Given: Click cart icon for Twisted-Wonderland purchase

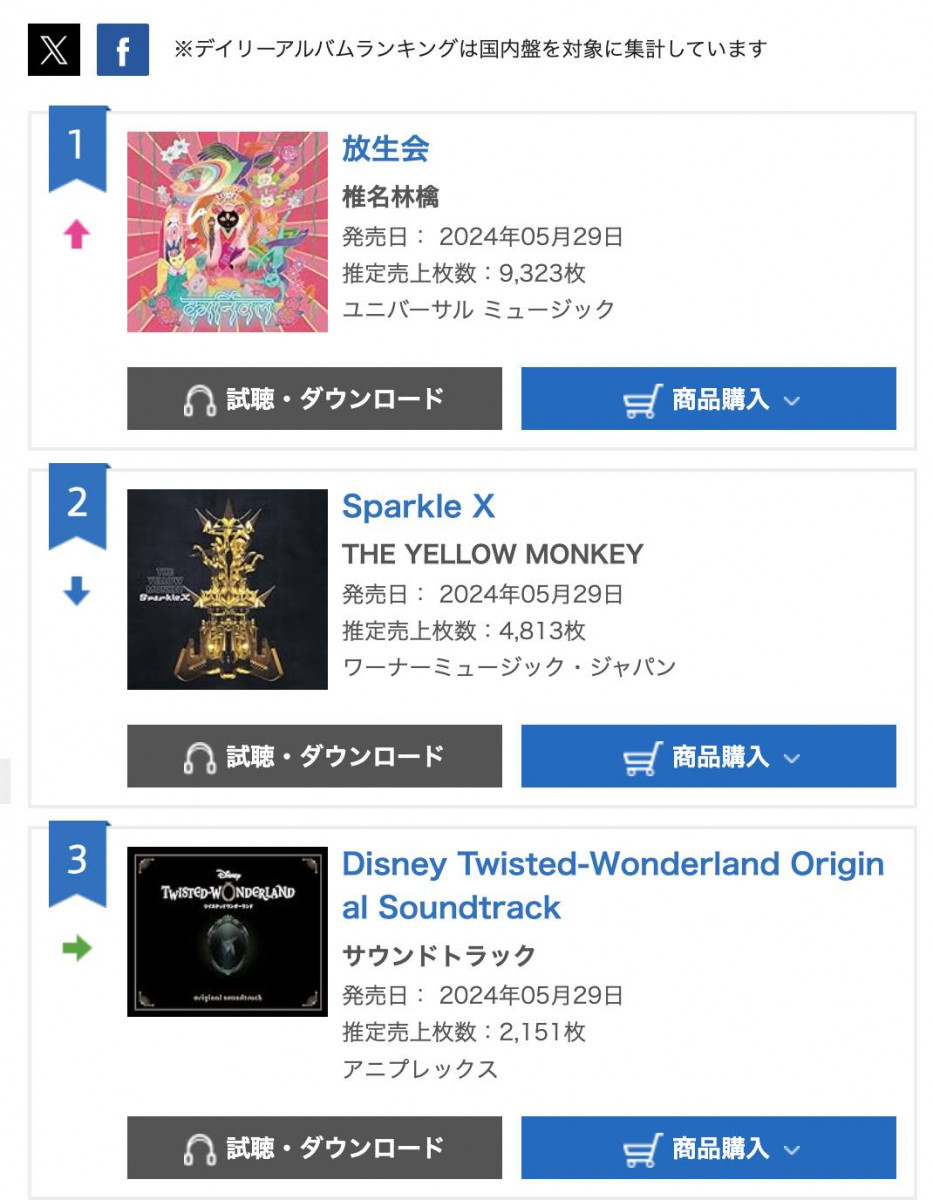Looking at the screenshot, I should coord(641,1149).
